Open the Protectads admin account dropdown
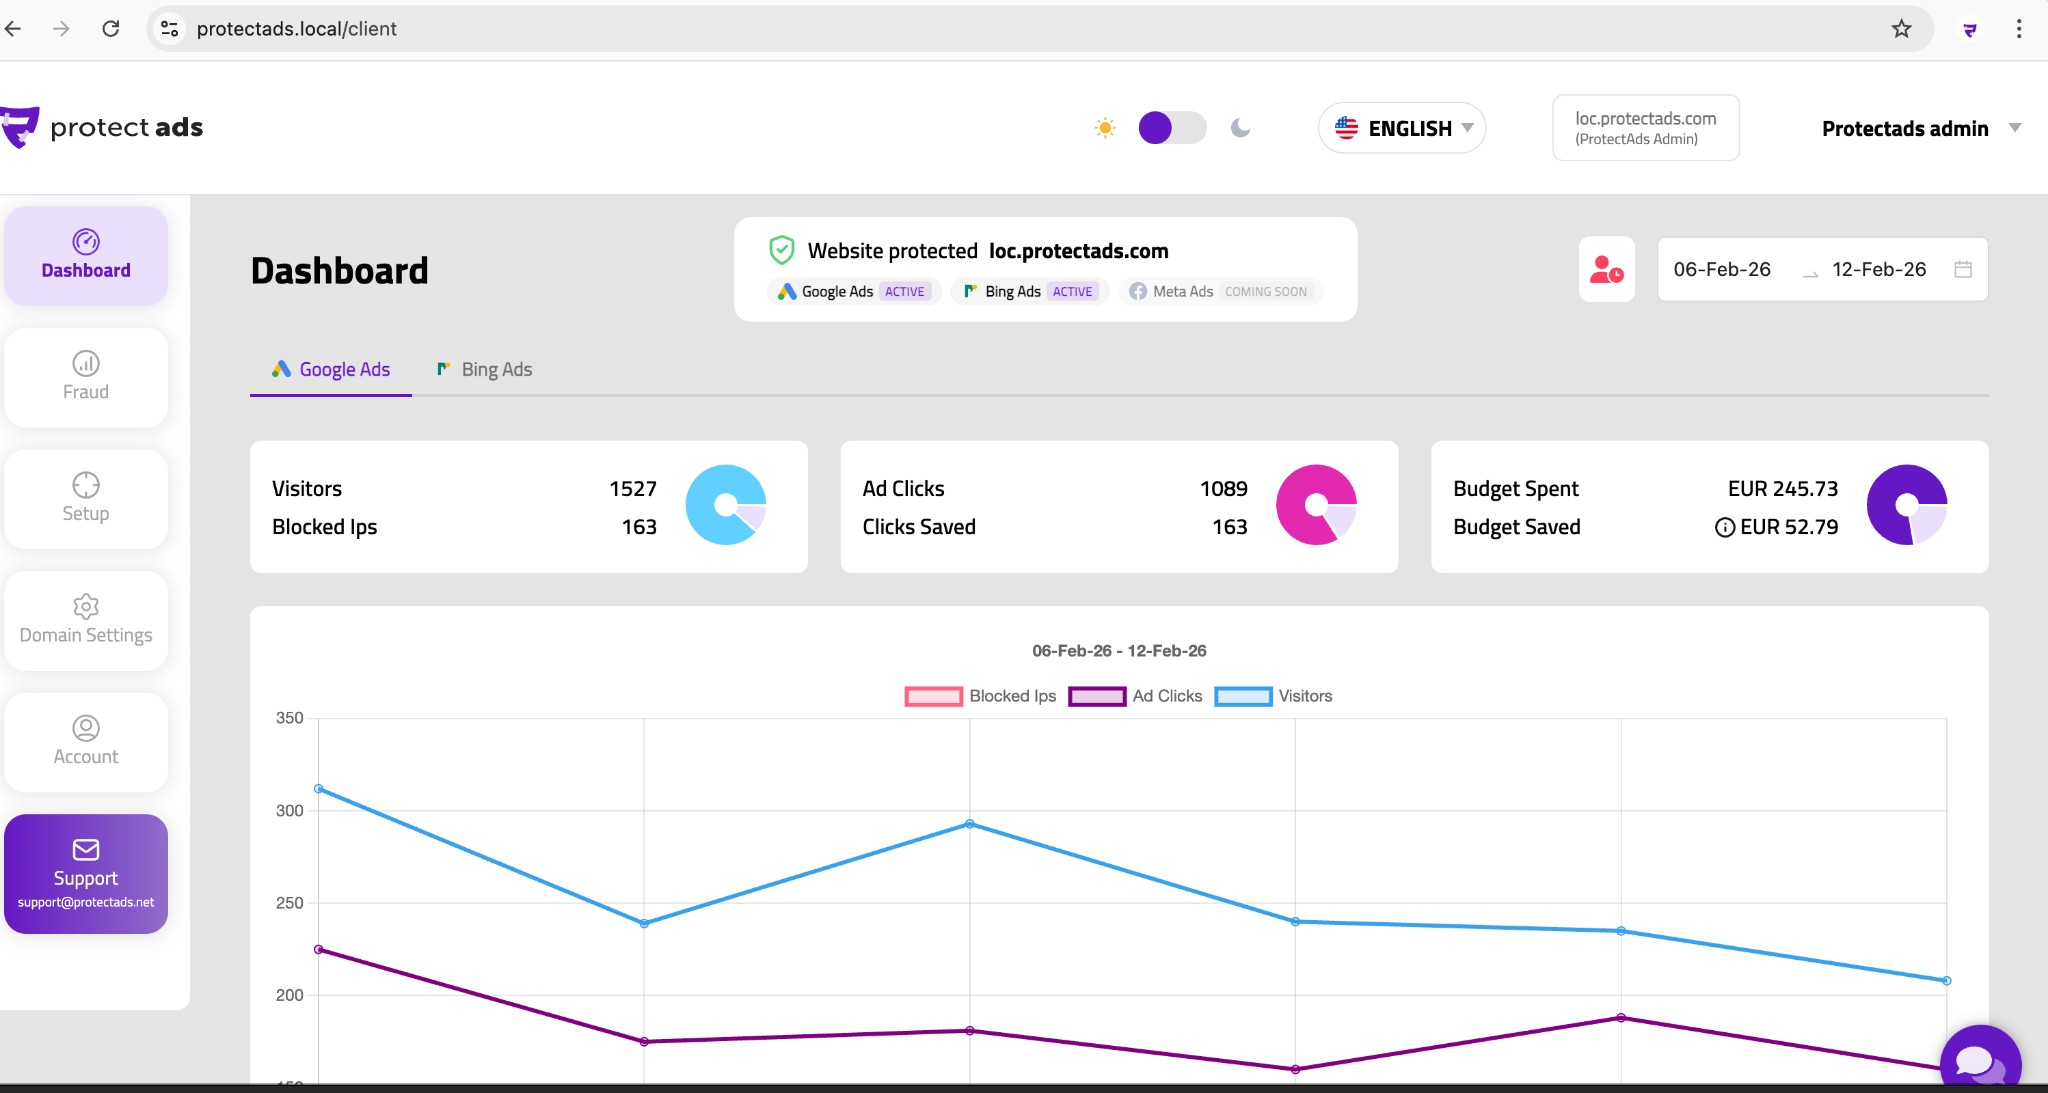The height and width of the screenshot is (1093, 2048). (x=1918, y=128)
